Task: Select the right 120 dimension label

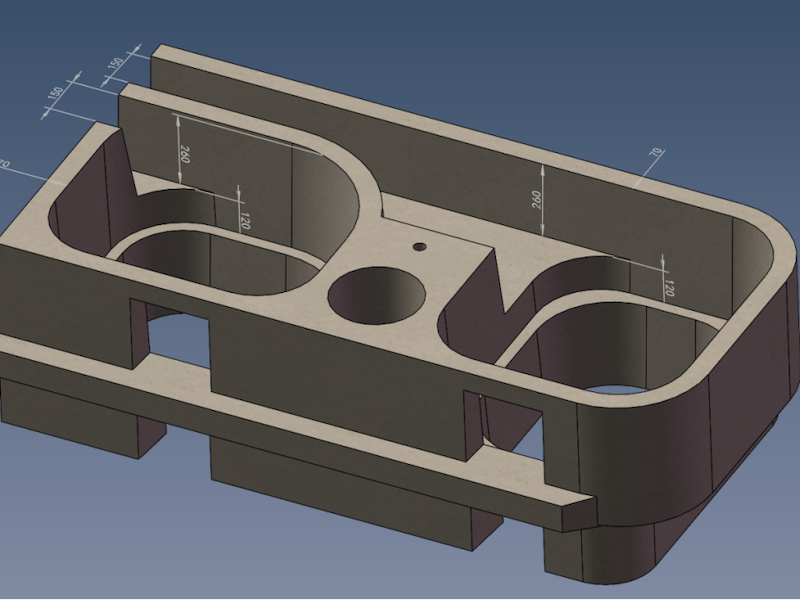Action: click(669, 288)
